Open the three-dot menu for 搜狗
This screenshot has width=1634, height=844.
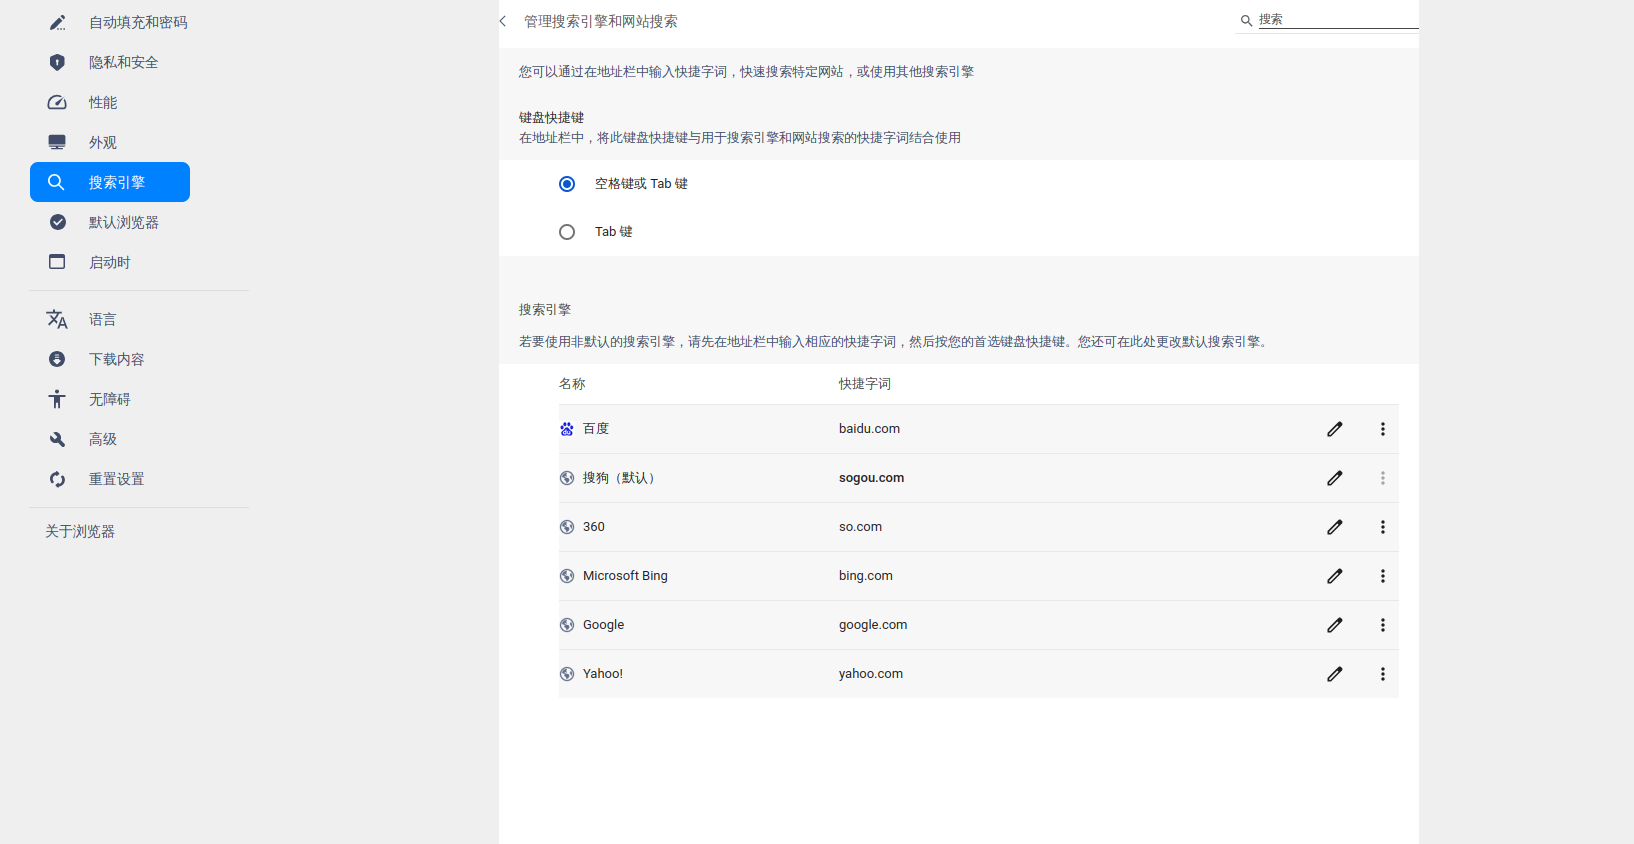tap(1383, 478)
